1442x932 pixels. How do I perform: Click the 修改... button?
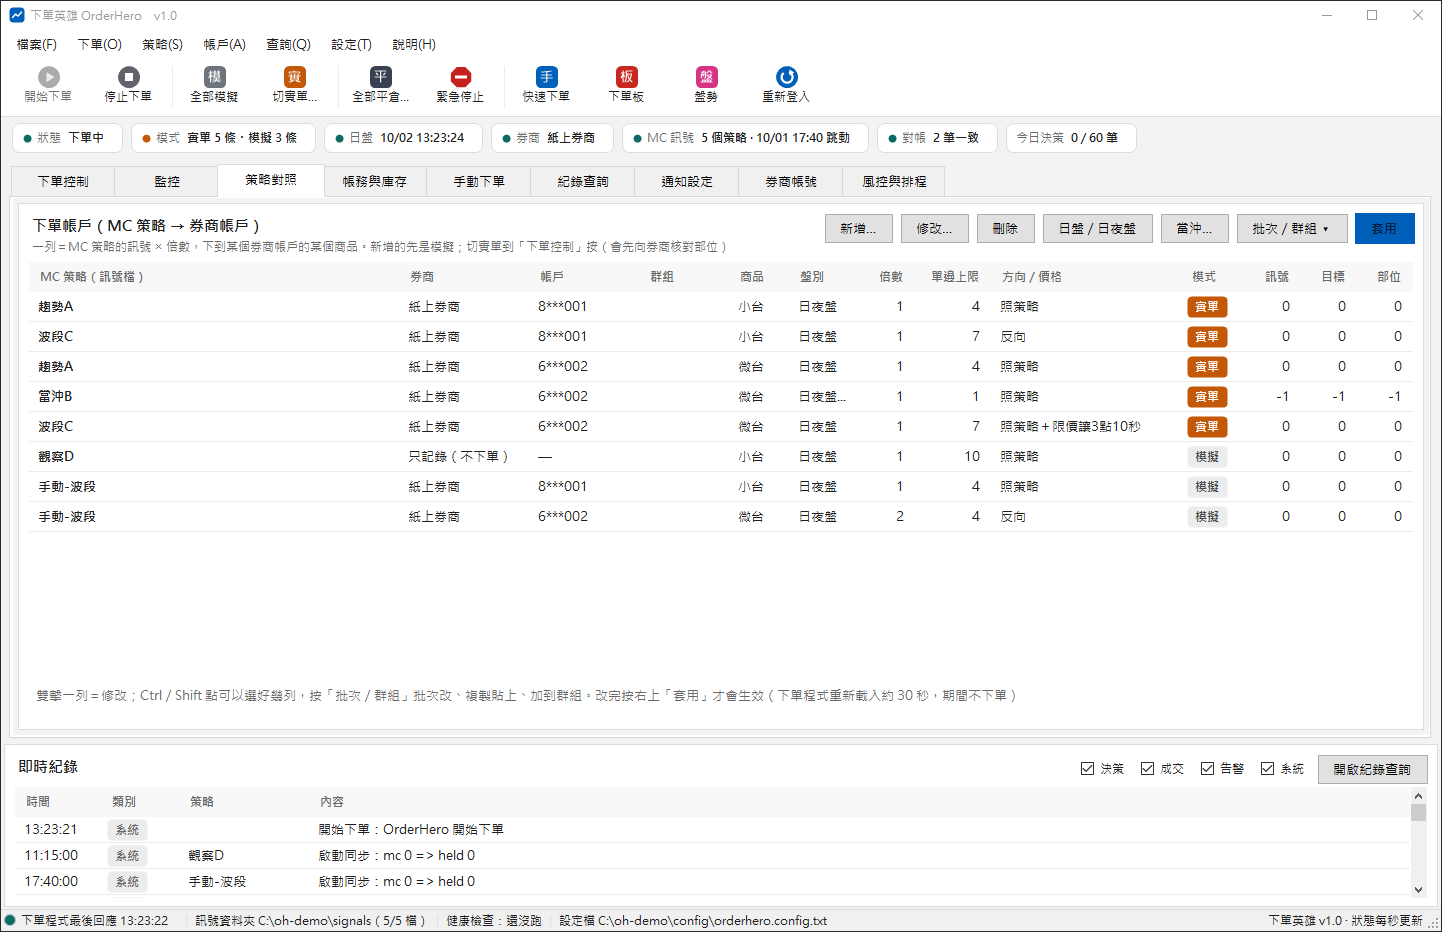point(935,229)
